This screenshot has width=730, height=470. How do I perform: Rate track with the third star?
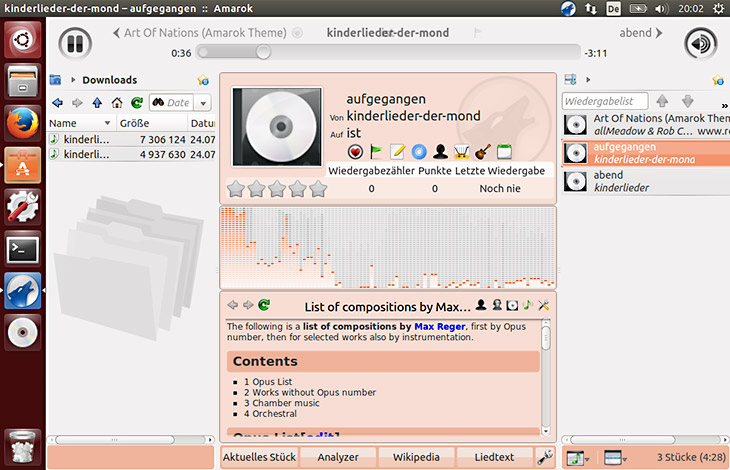[277, 189]
